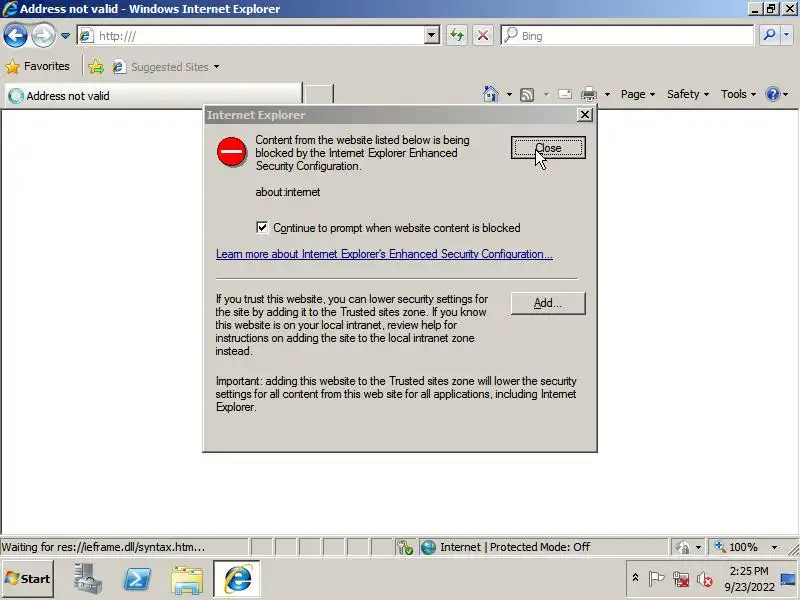This screenshot has width=800, height=600.
Task: Launch Server Manager from taskbar
Action: (86, 579)
